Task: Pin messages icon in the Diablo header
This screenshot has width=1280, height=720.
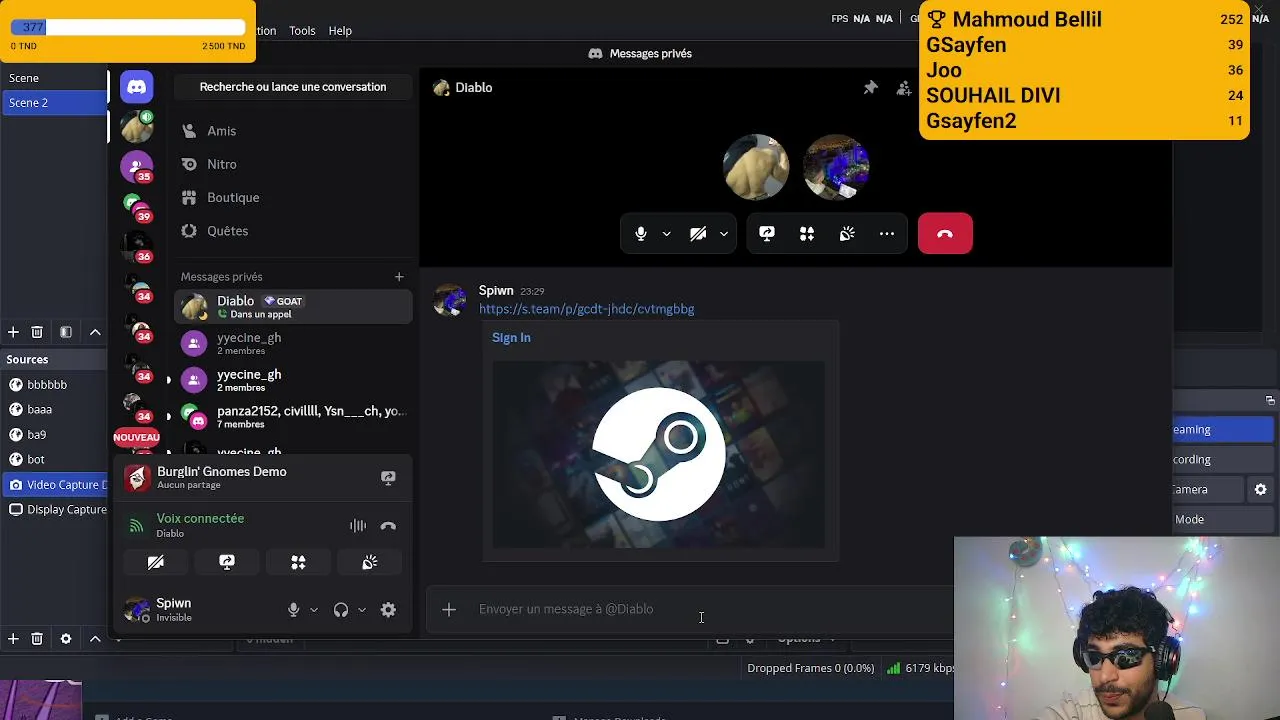Action: click(x=870, y=88)
